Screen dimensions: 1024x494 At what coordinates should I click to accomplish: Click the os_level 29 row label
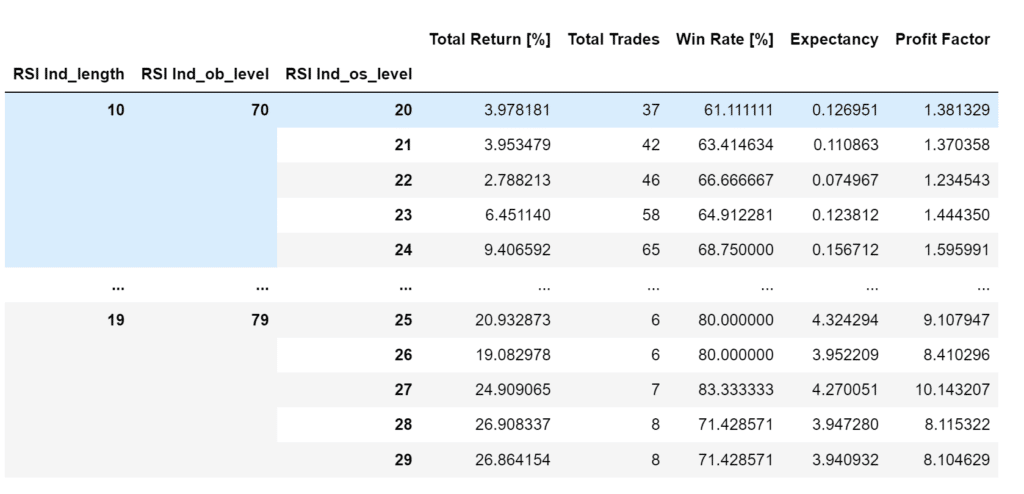[x=404, y=460]
